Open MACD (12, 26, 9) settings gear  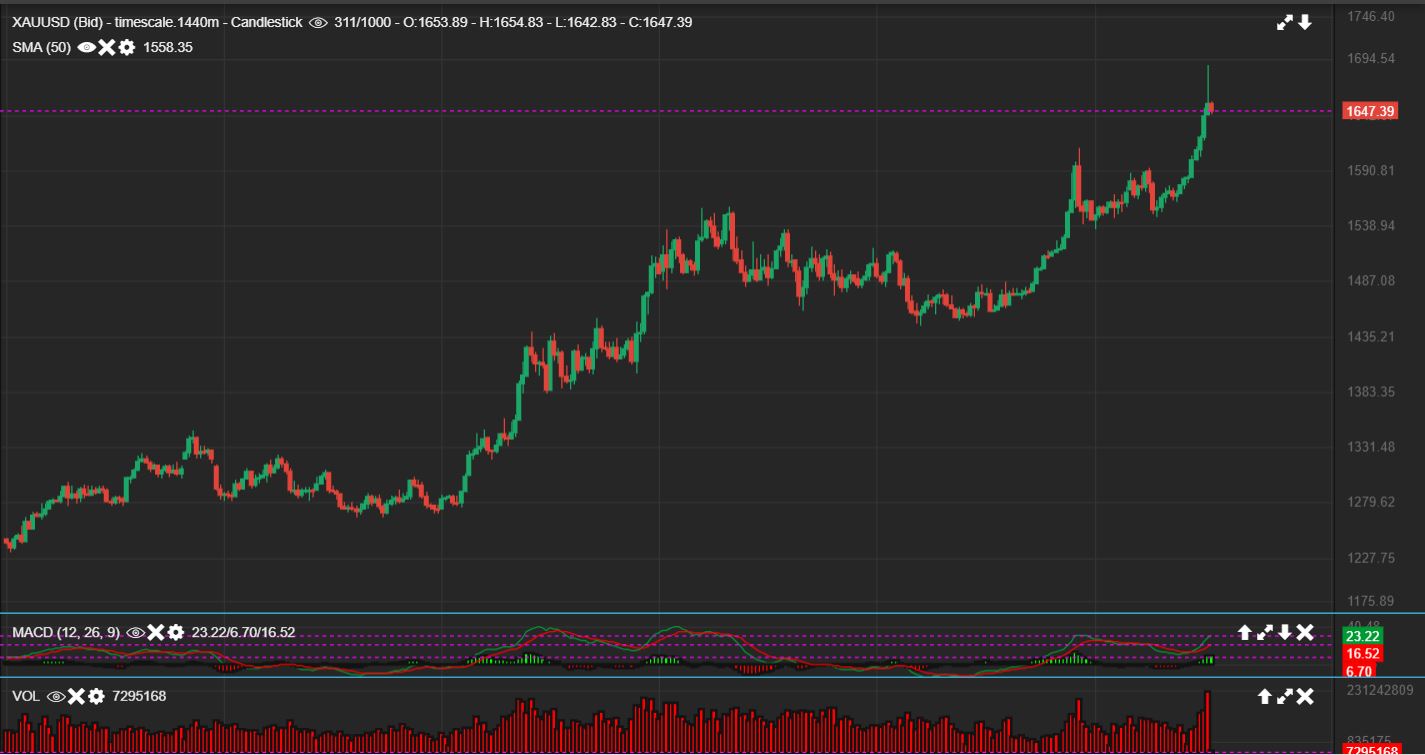176,632
